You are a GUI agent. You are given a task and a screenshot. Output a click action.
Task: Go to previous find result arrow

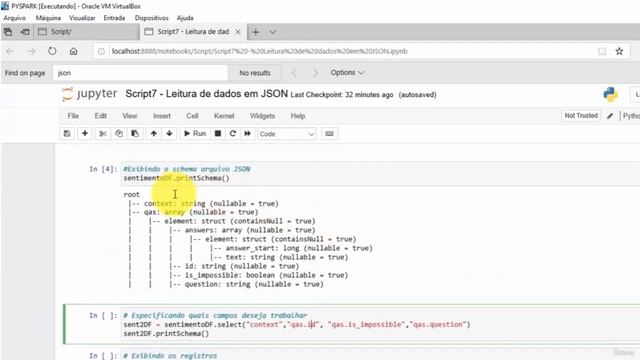pyautogui.click(x=294, y=73)
